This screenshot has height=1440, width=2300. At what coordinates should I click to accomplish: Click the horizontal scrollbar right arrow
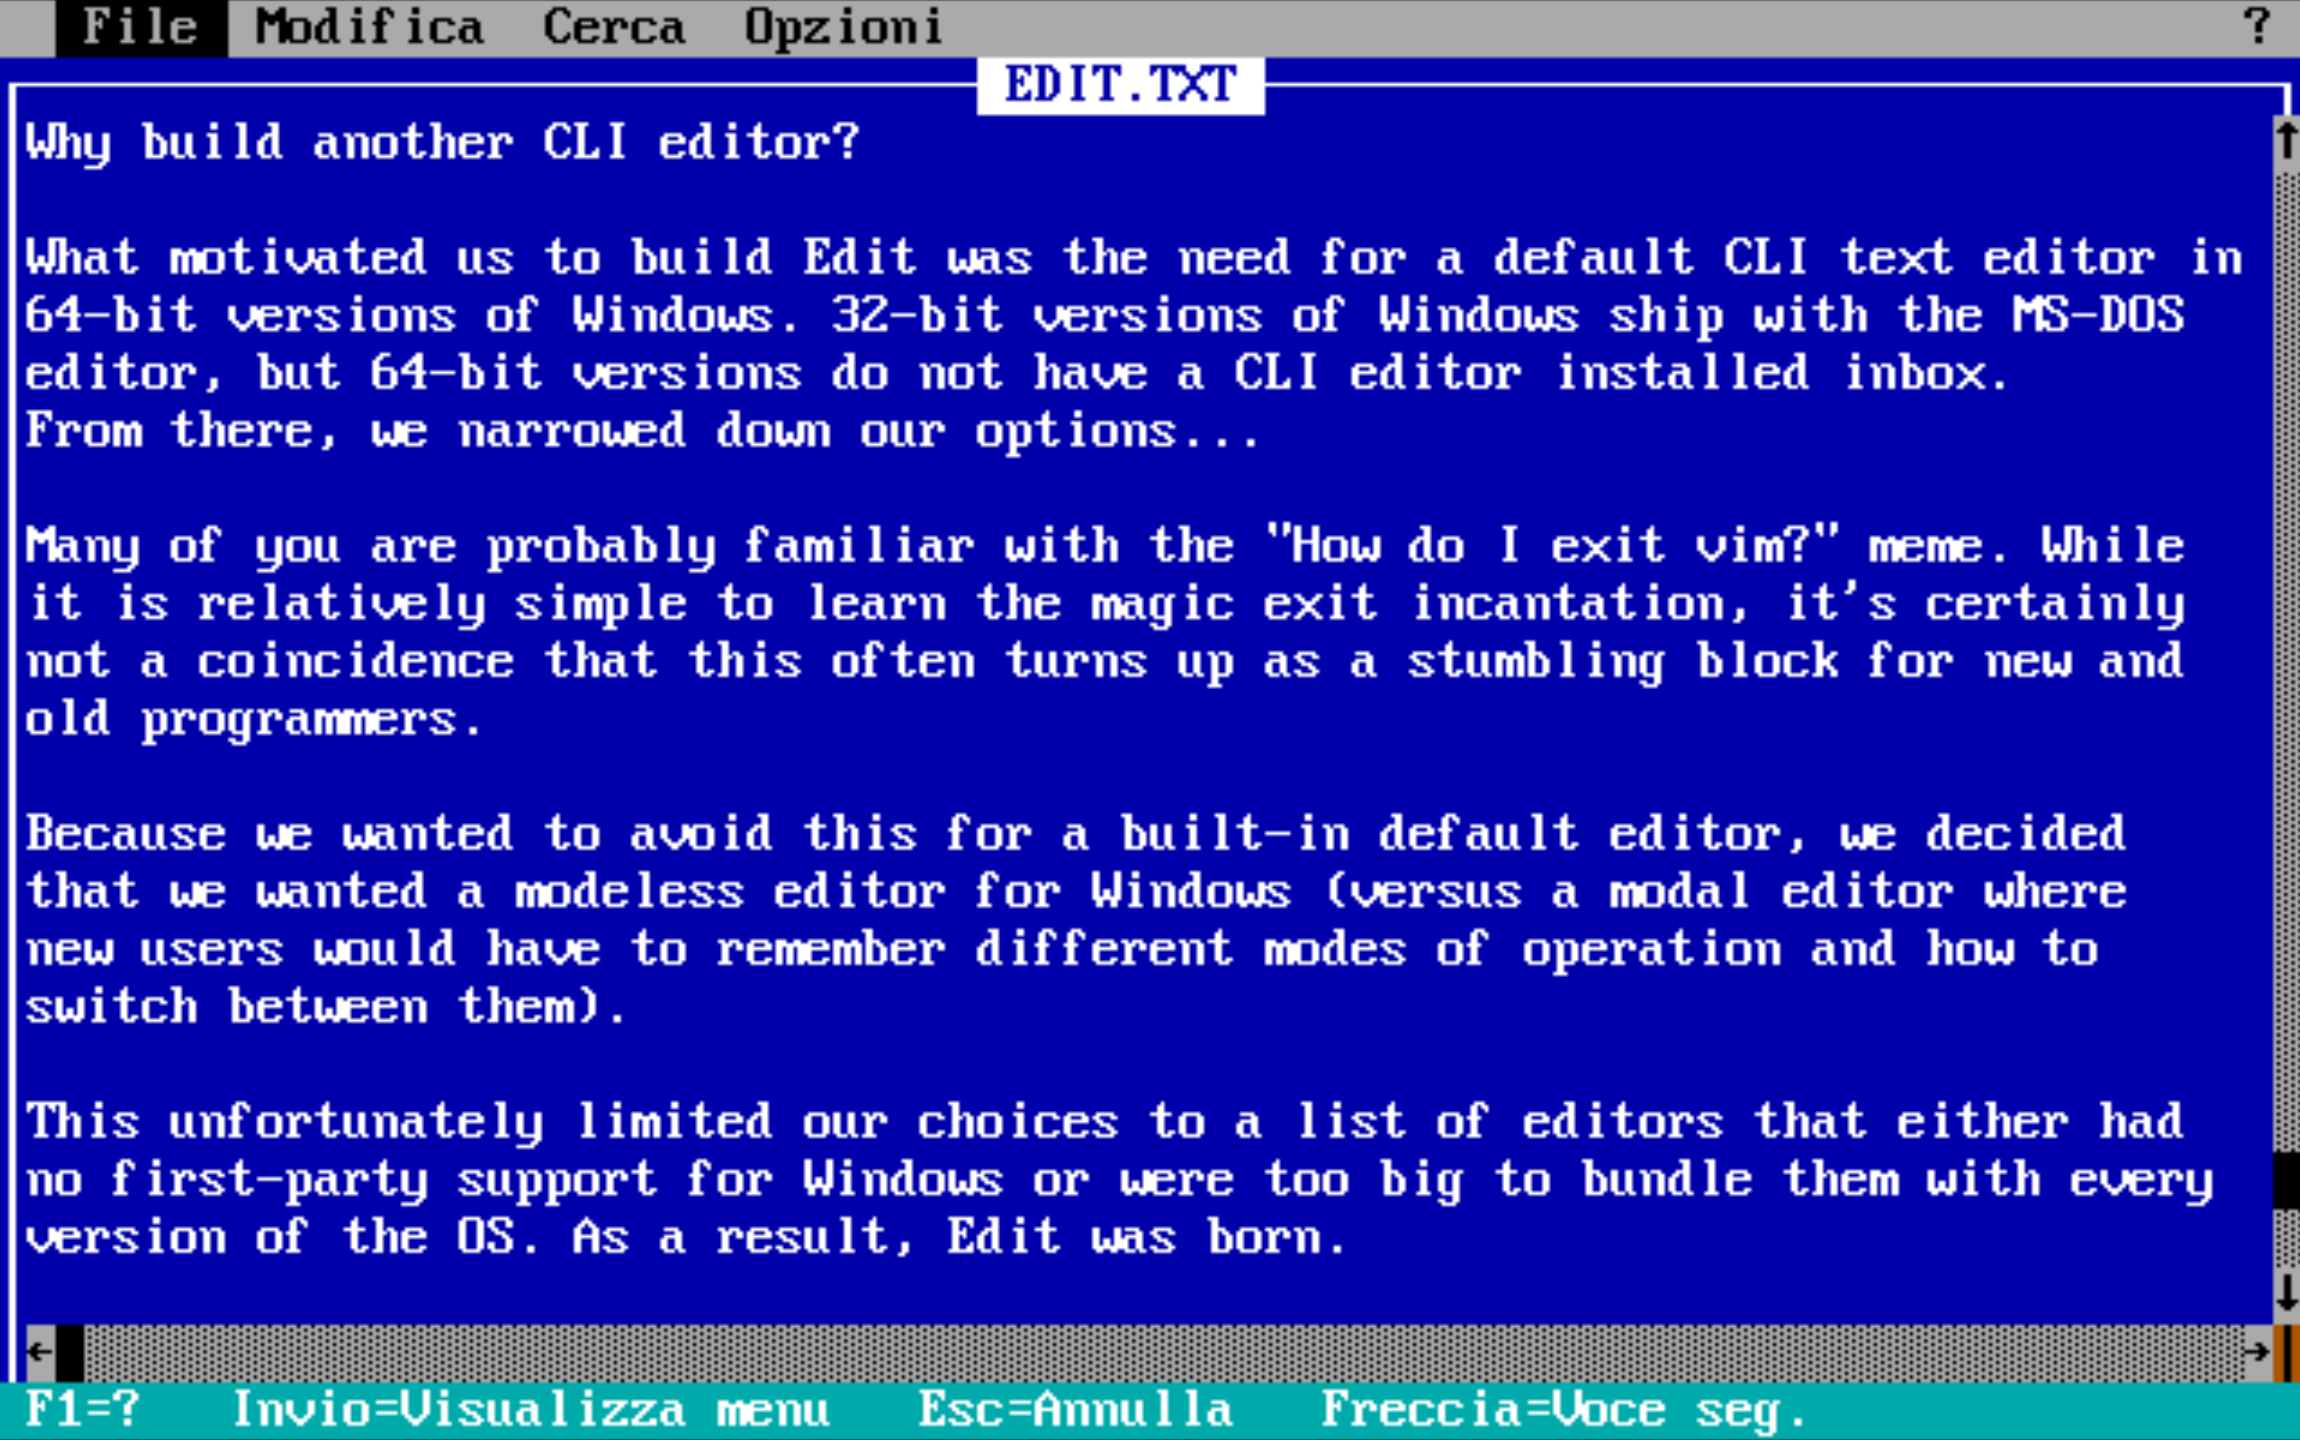coord(2257,1352)
